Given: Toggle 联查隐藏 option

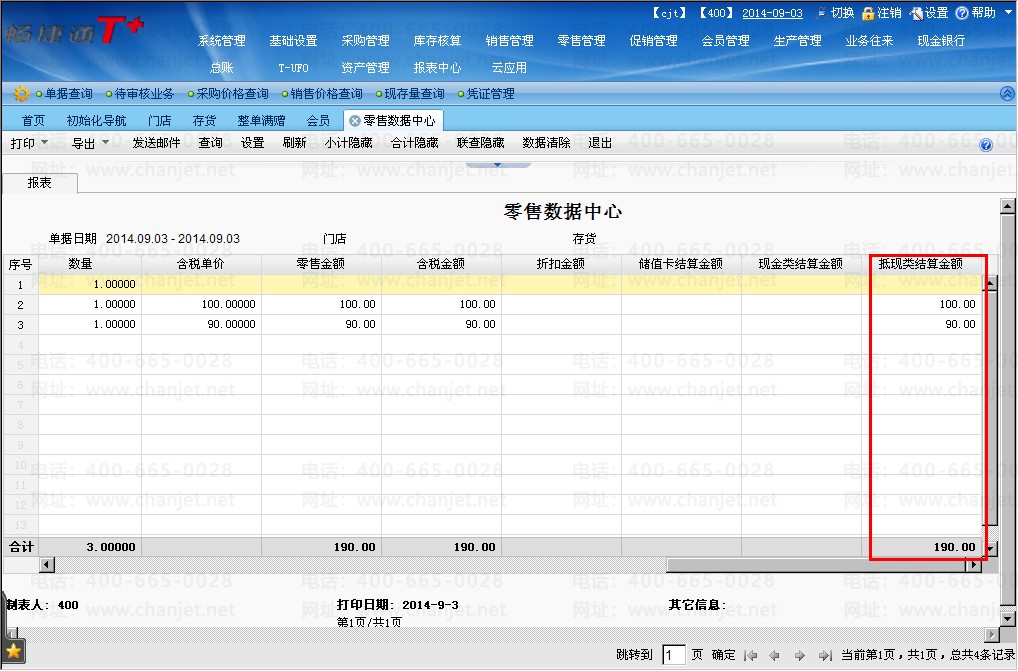Looking at the screenshot, I should (x=480, y=143).
